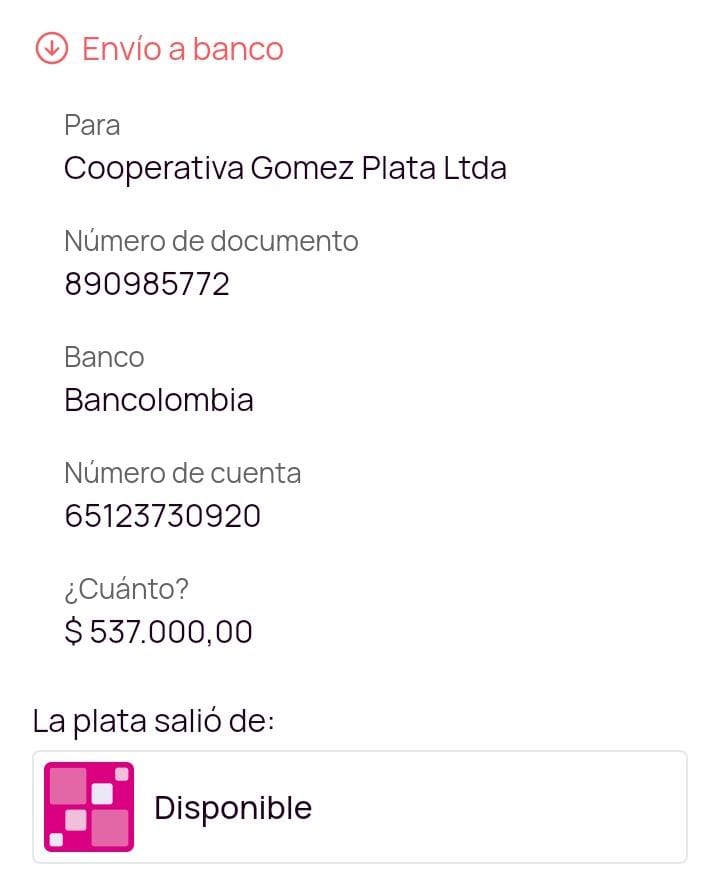Select the 537.000,00 amount value
The width and height of the screenshot is (720, 894).
point(171,633)
